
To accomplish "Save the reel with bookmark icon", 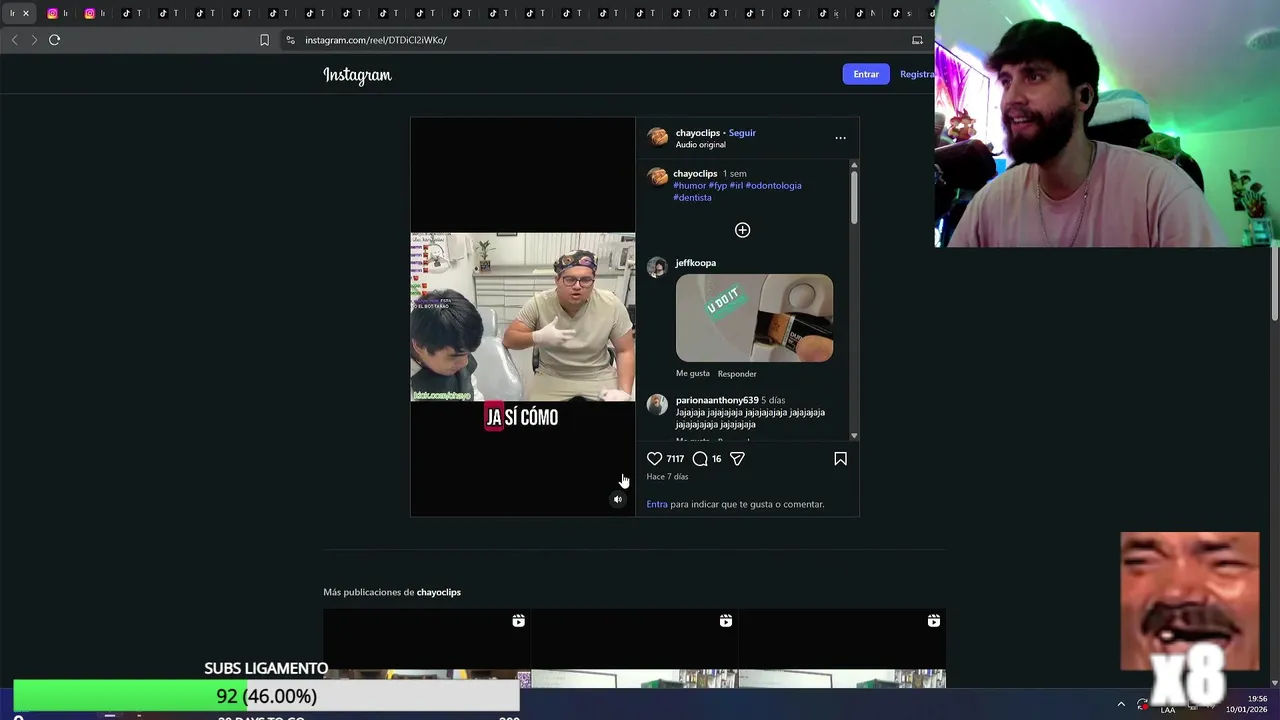I will [x=840, y=459].
